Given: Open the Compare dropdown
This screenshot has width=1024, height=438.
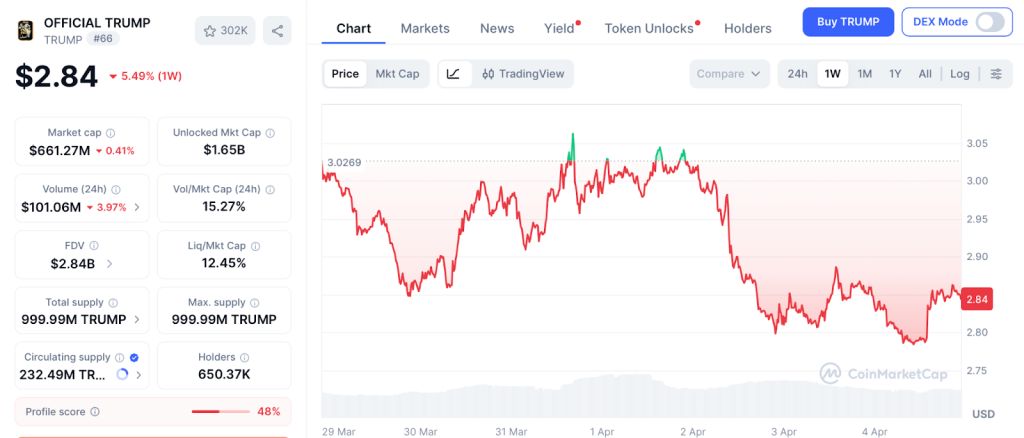Looking at the screenshot, I should tap(729, 74).
